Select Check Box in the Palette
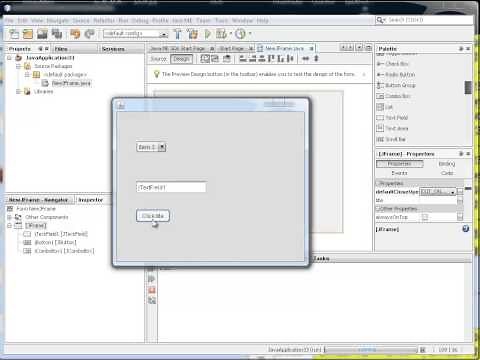The width and height of the screenshot is (480, 360). pos(393,64)
